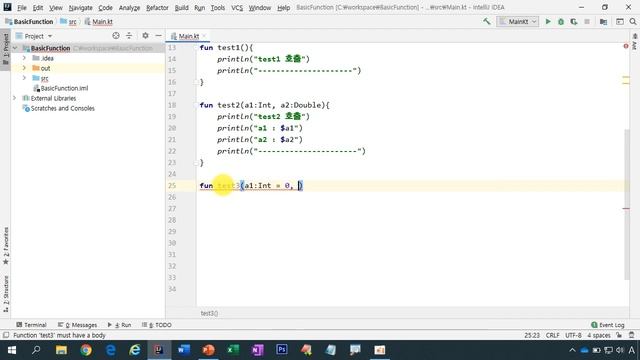Screen dimensions: 640x360
Task: Collapse the BasicFunction root node
Action: pos(15,48)
